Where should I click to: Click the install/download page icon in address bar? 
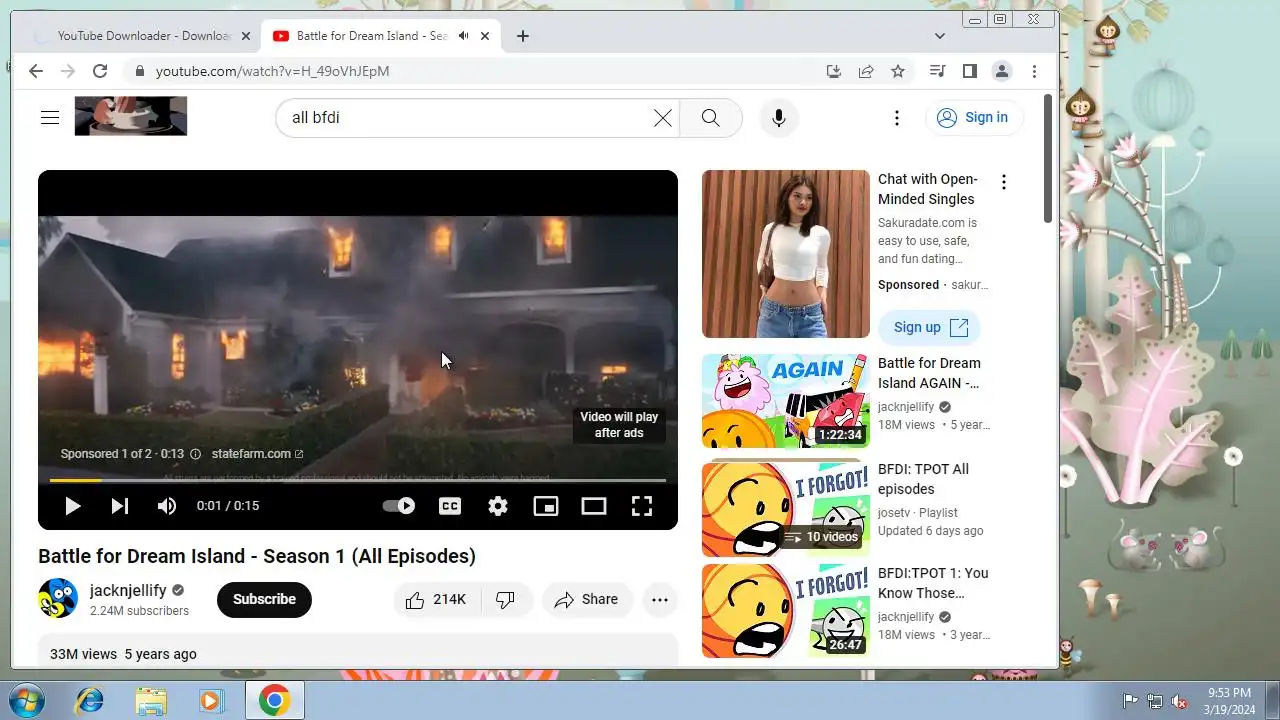[x=833, y=71]
